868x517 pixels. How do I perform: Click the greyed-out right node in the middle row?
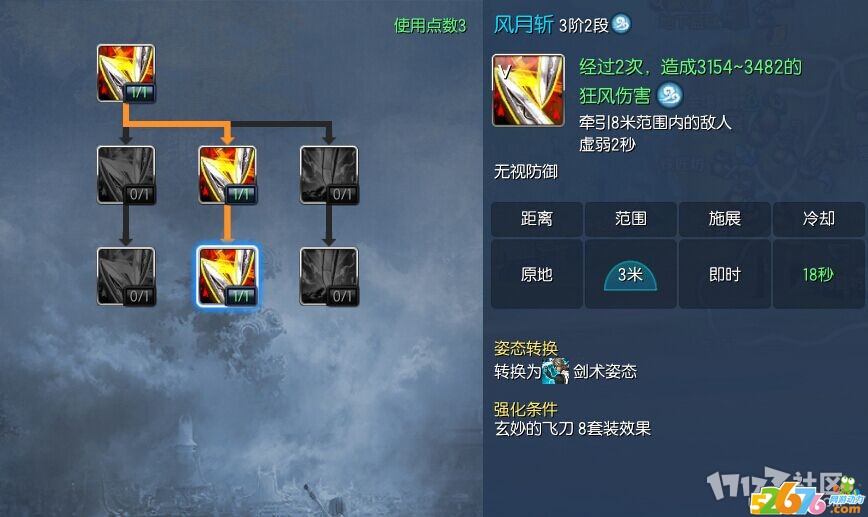[329, 175]
